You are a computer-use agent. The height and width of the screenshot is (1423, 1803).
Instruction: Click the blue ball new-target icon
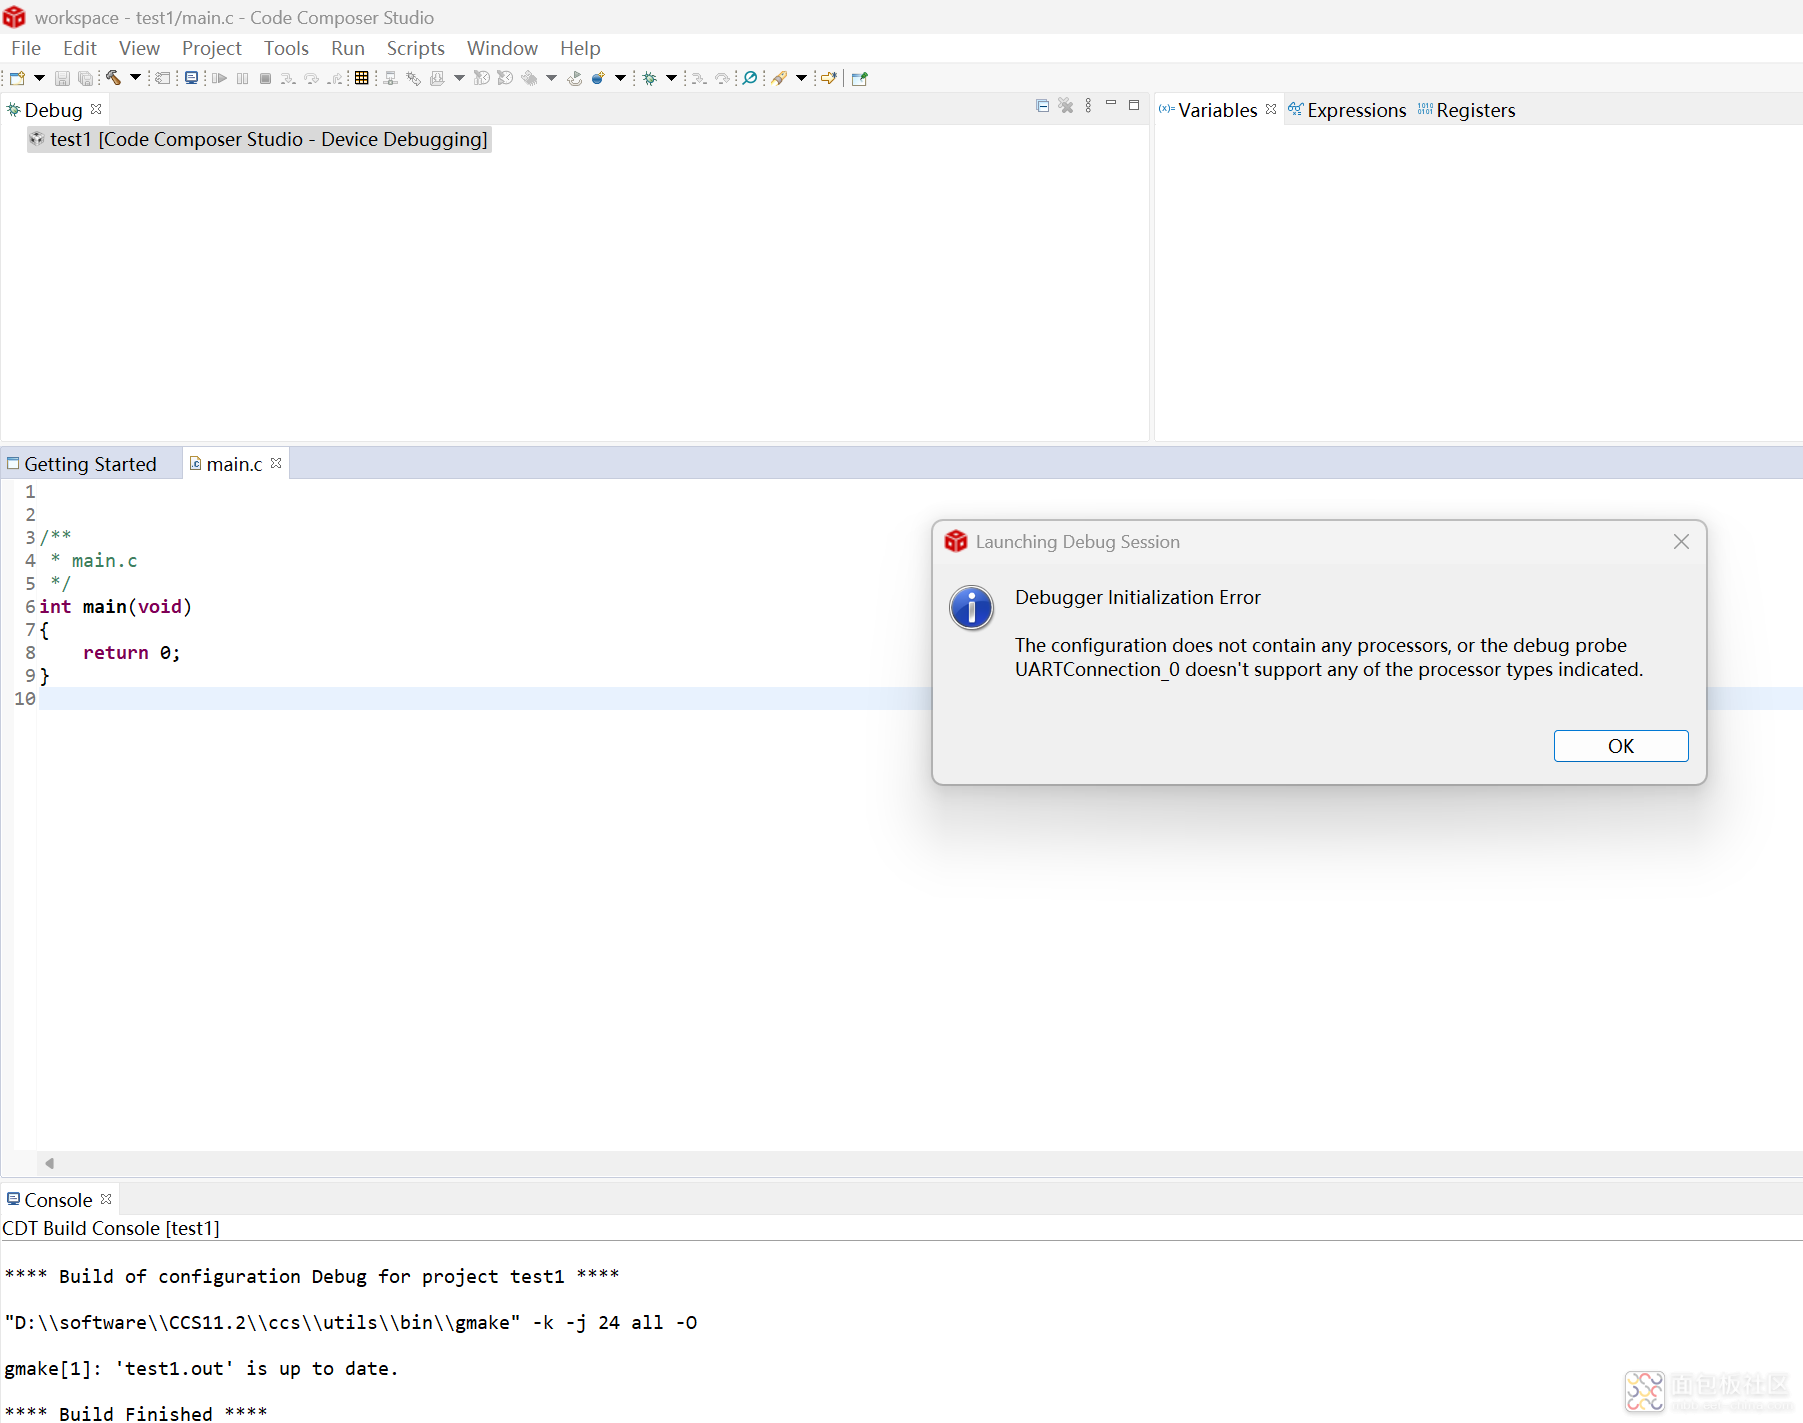598,78
